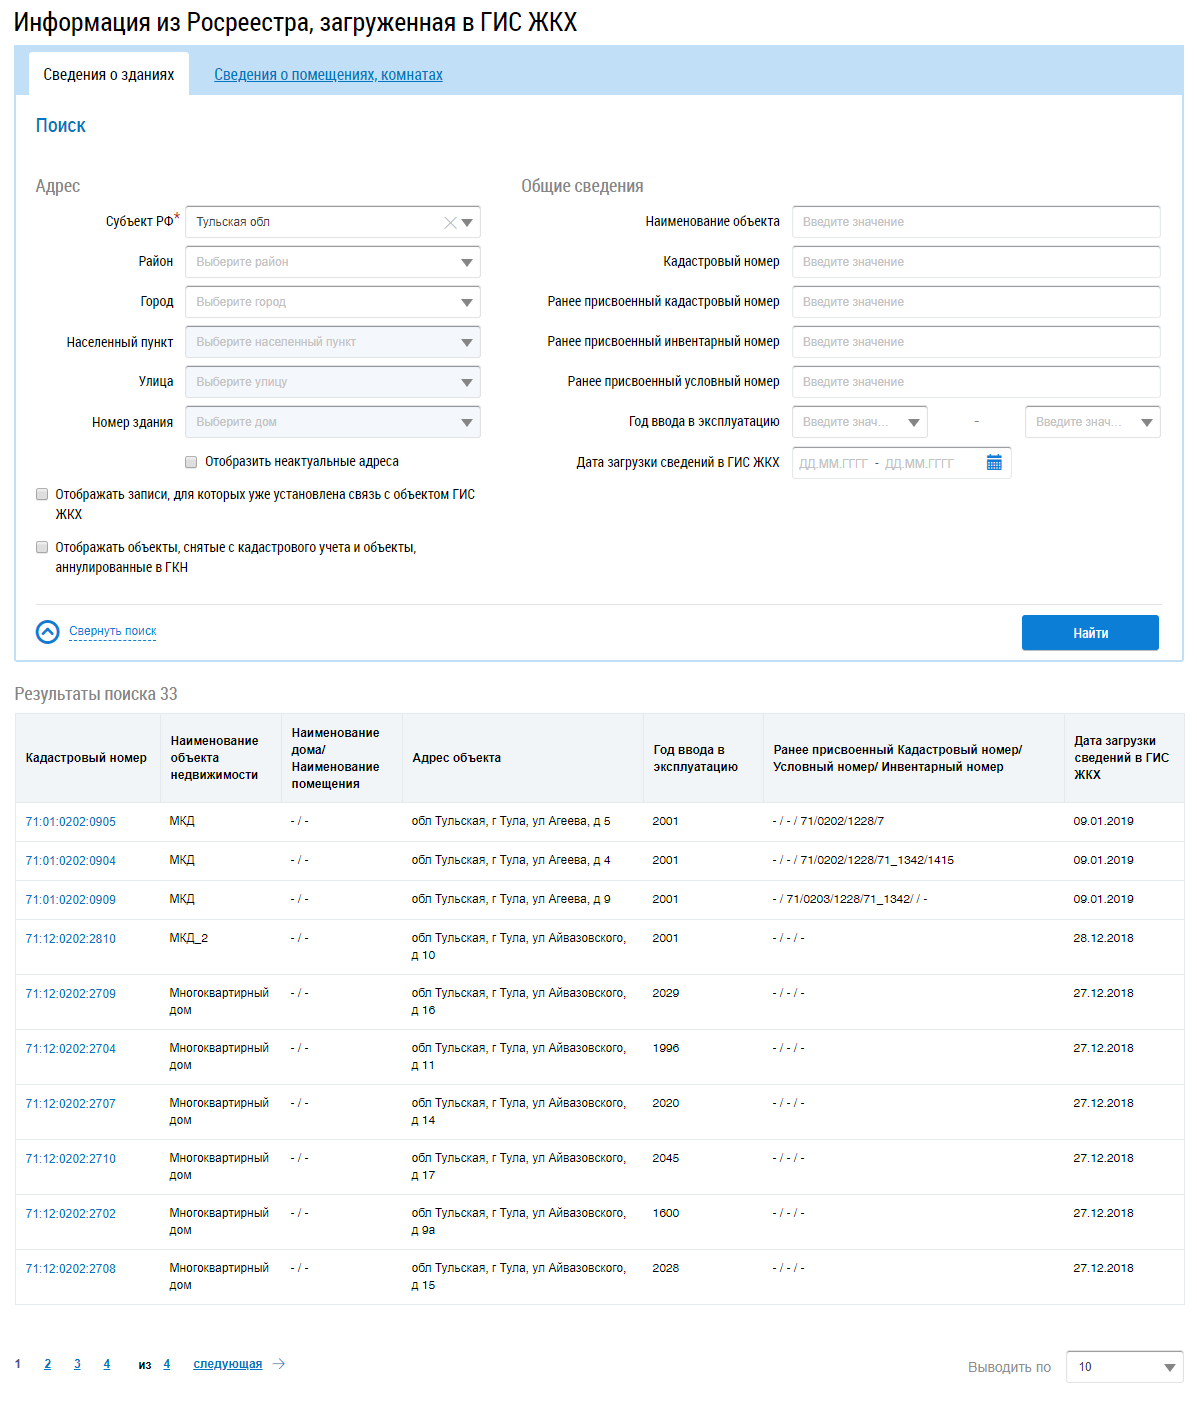Toggle checkbox for records linked to ГИС ЖКХ
The width and height of the screenshot is (1197, 1408).
(x=42, y=494)
